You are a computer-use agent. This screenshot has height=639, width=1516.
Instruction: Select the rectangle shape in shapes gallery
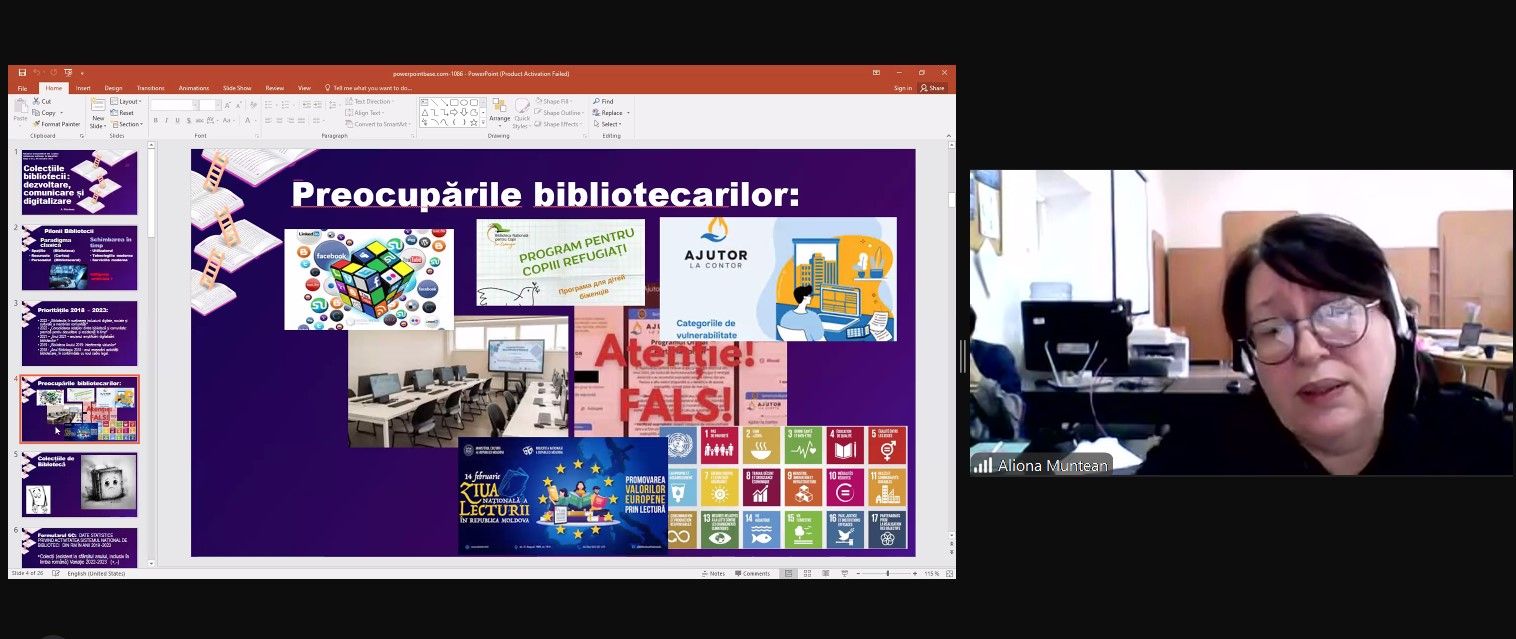point(455,102)
